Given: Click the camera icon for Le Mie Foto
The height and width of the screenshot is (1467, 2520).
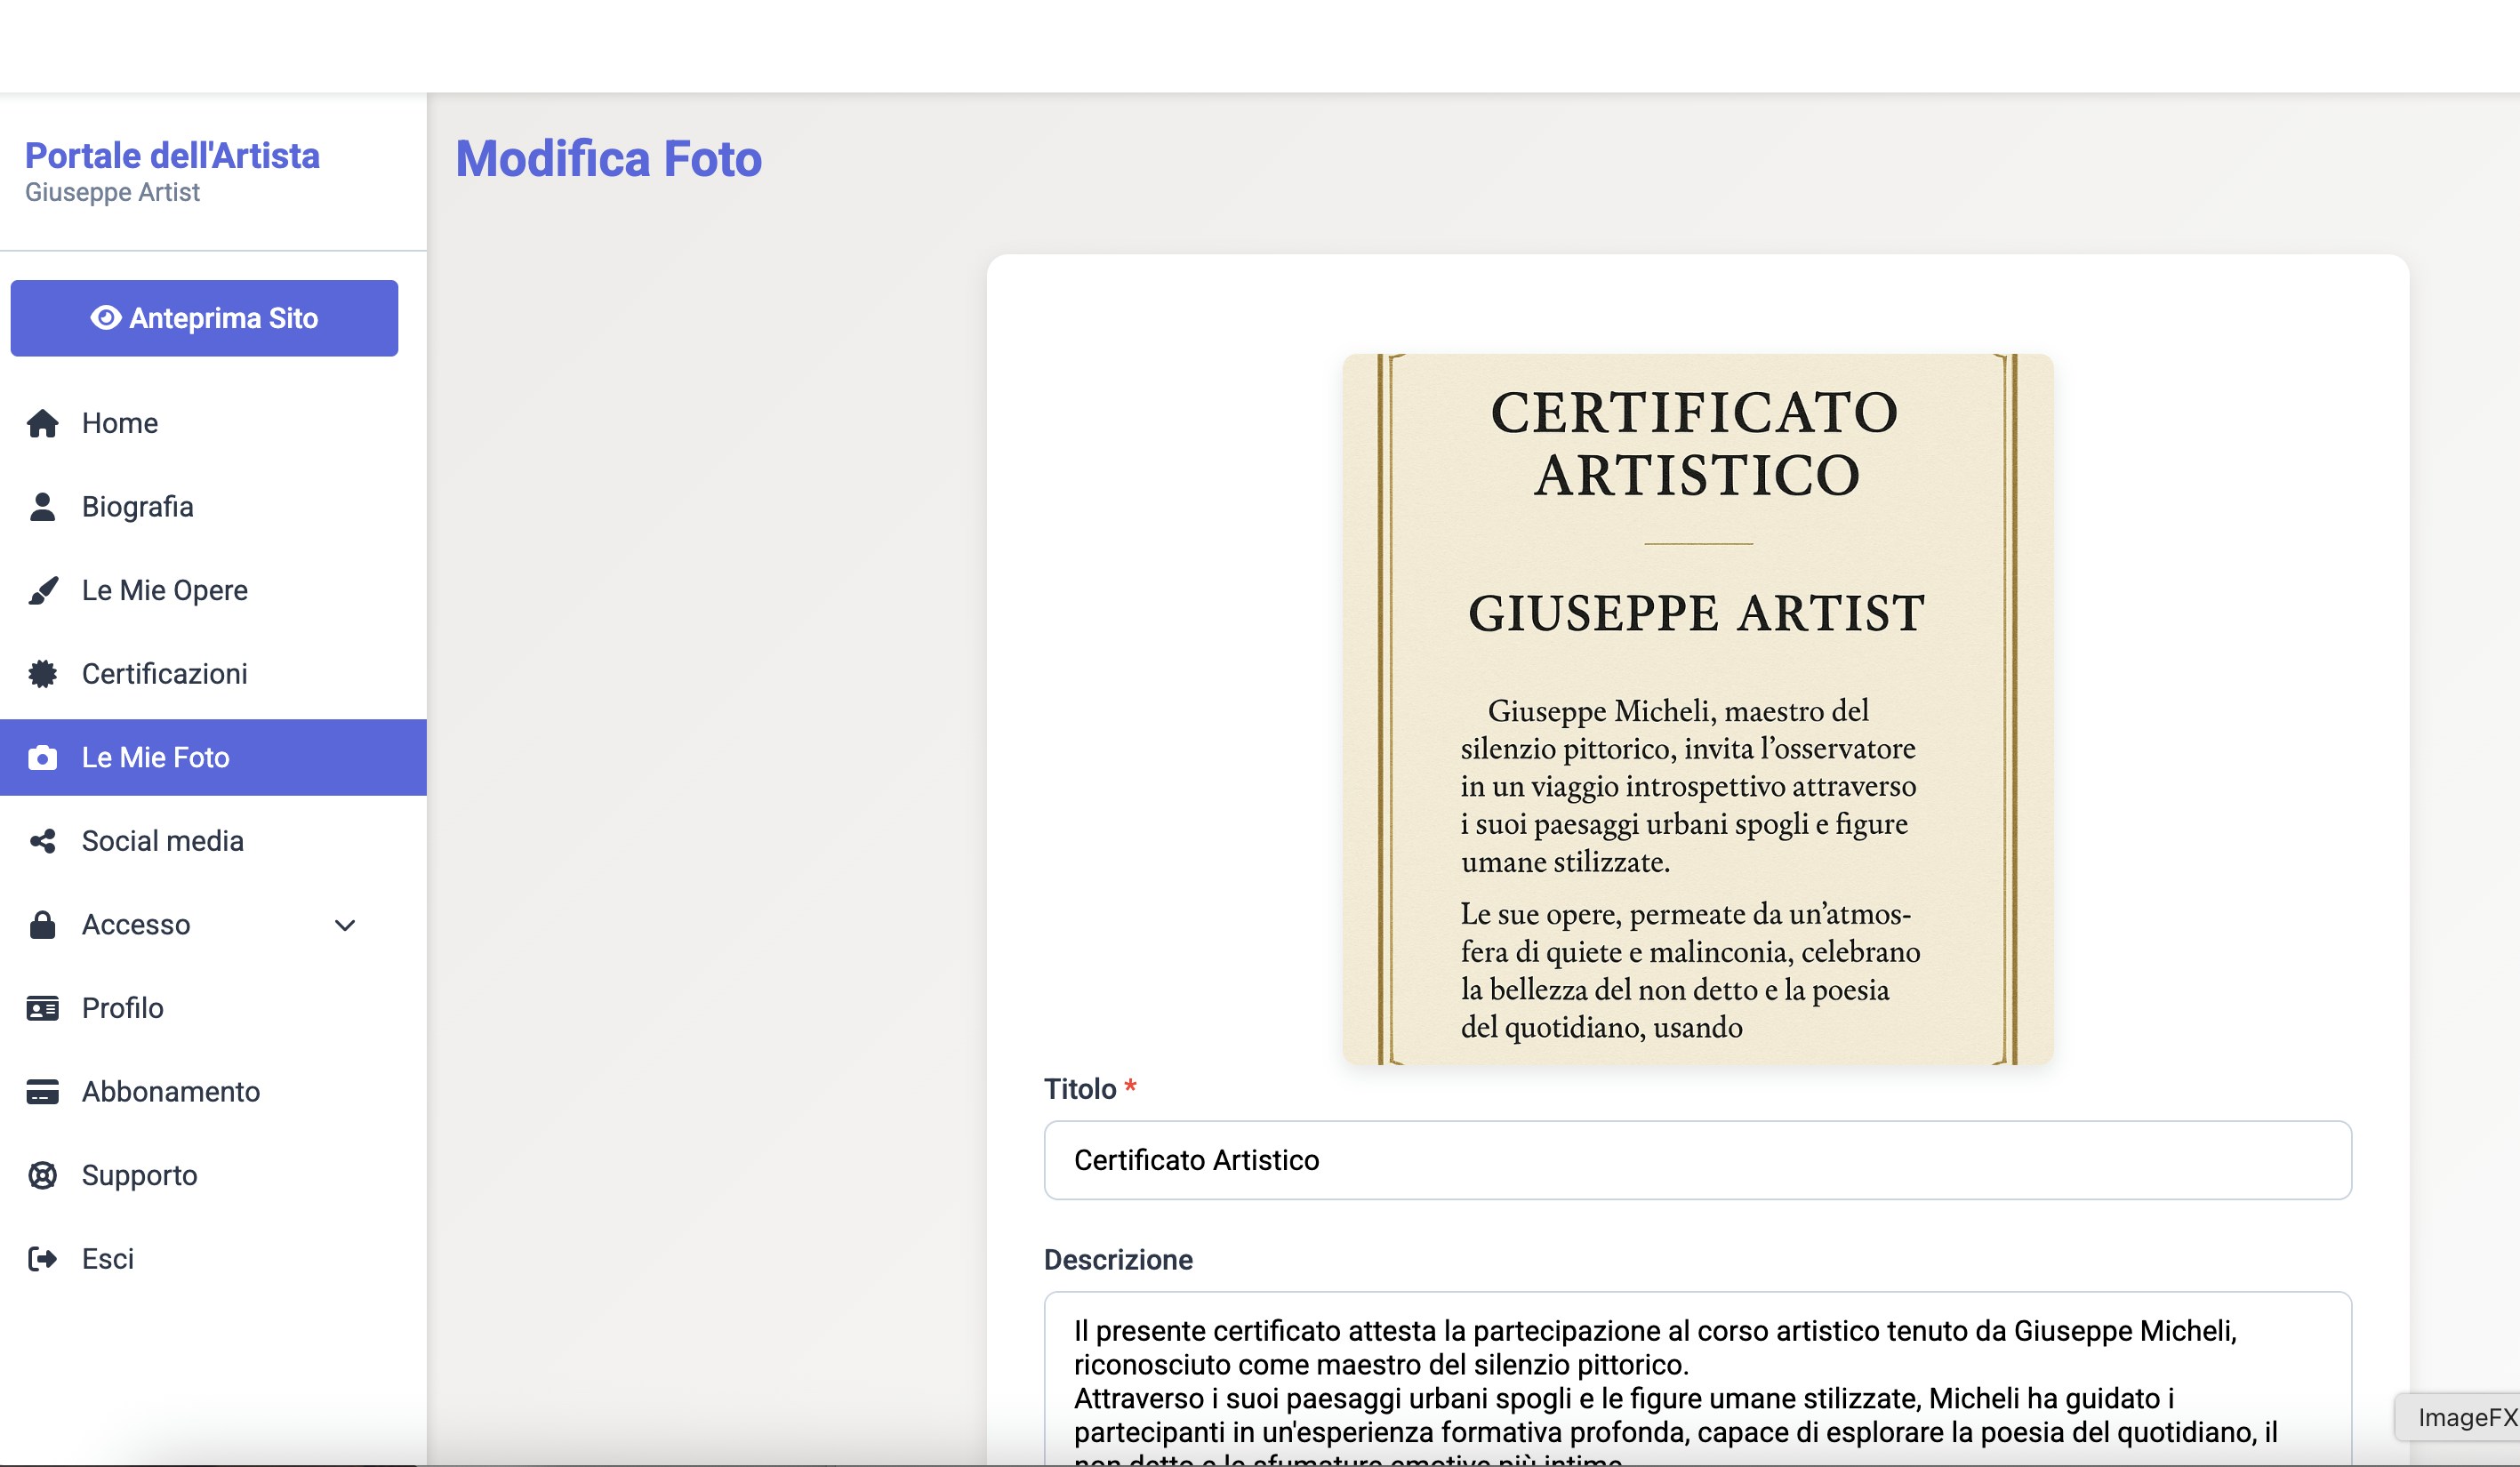Looking at the screenshot, I should [x=42, y=758].
